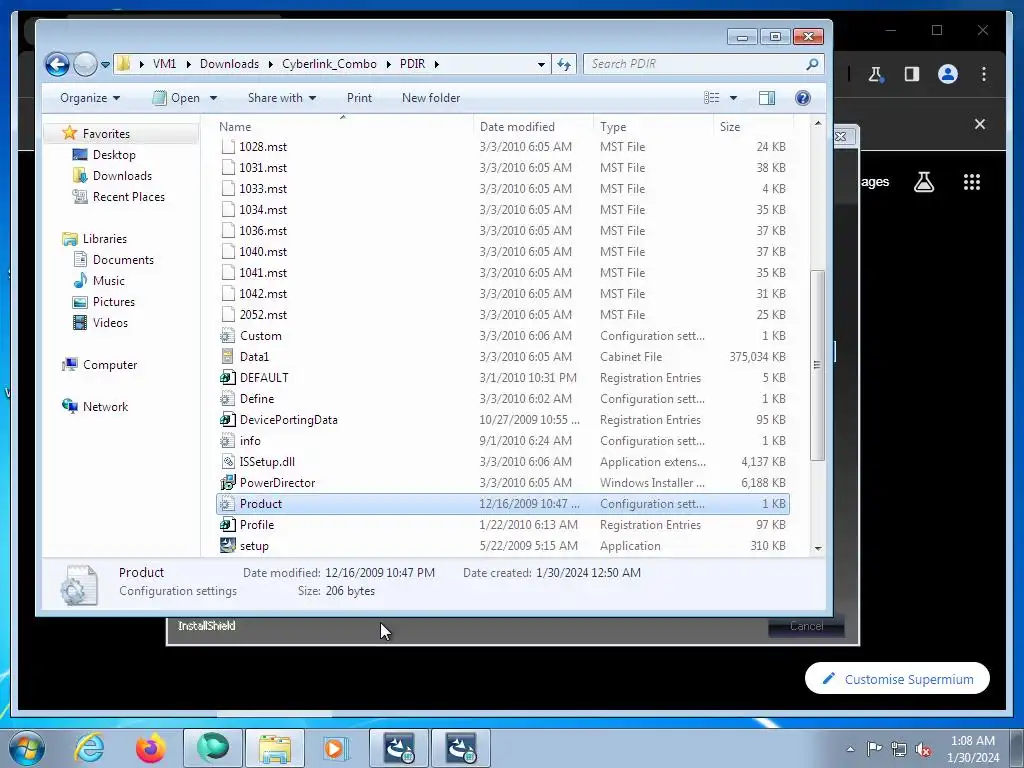1024x768 pixels.
Task: Sort files by Name column header
Action: coord(235,127)
